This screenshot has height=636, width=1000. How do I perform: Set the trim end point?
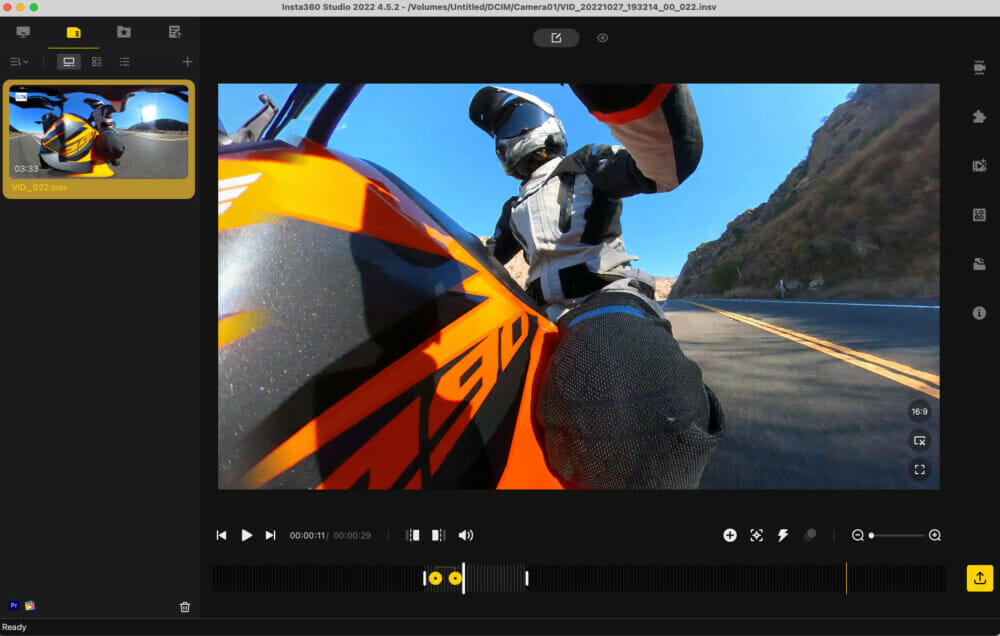coord(438,535)
